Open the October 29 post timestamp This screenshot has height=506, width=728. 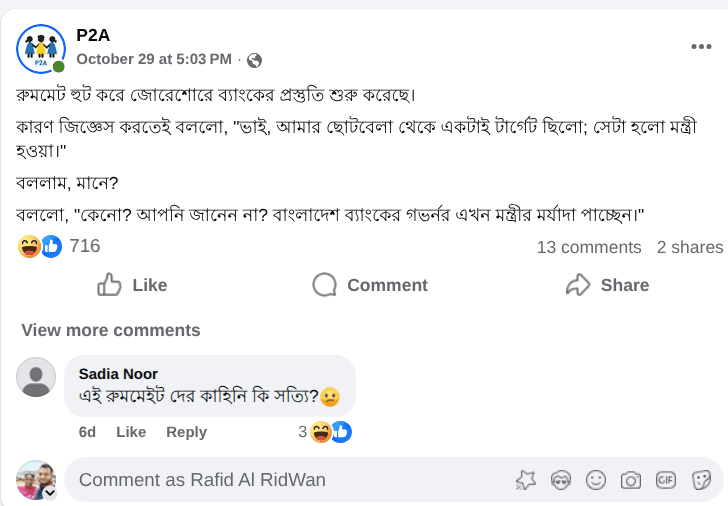154,59
